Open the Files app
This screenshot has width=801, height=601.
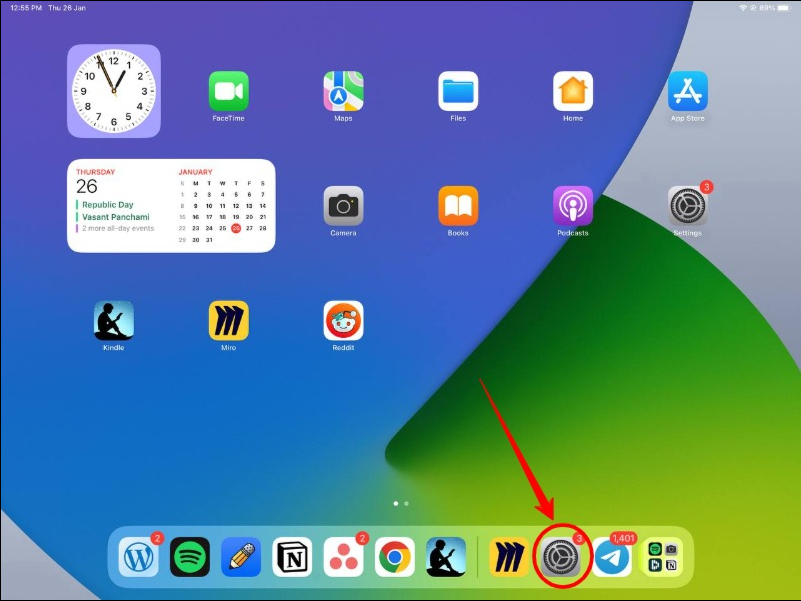pyautogui.click(x=458, y=92)
